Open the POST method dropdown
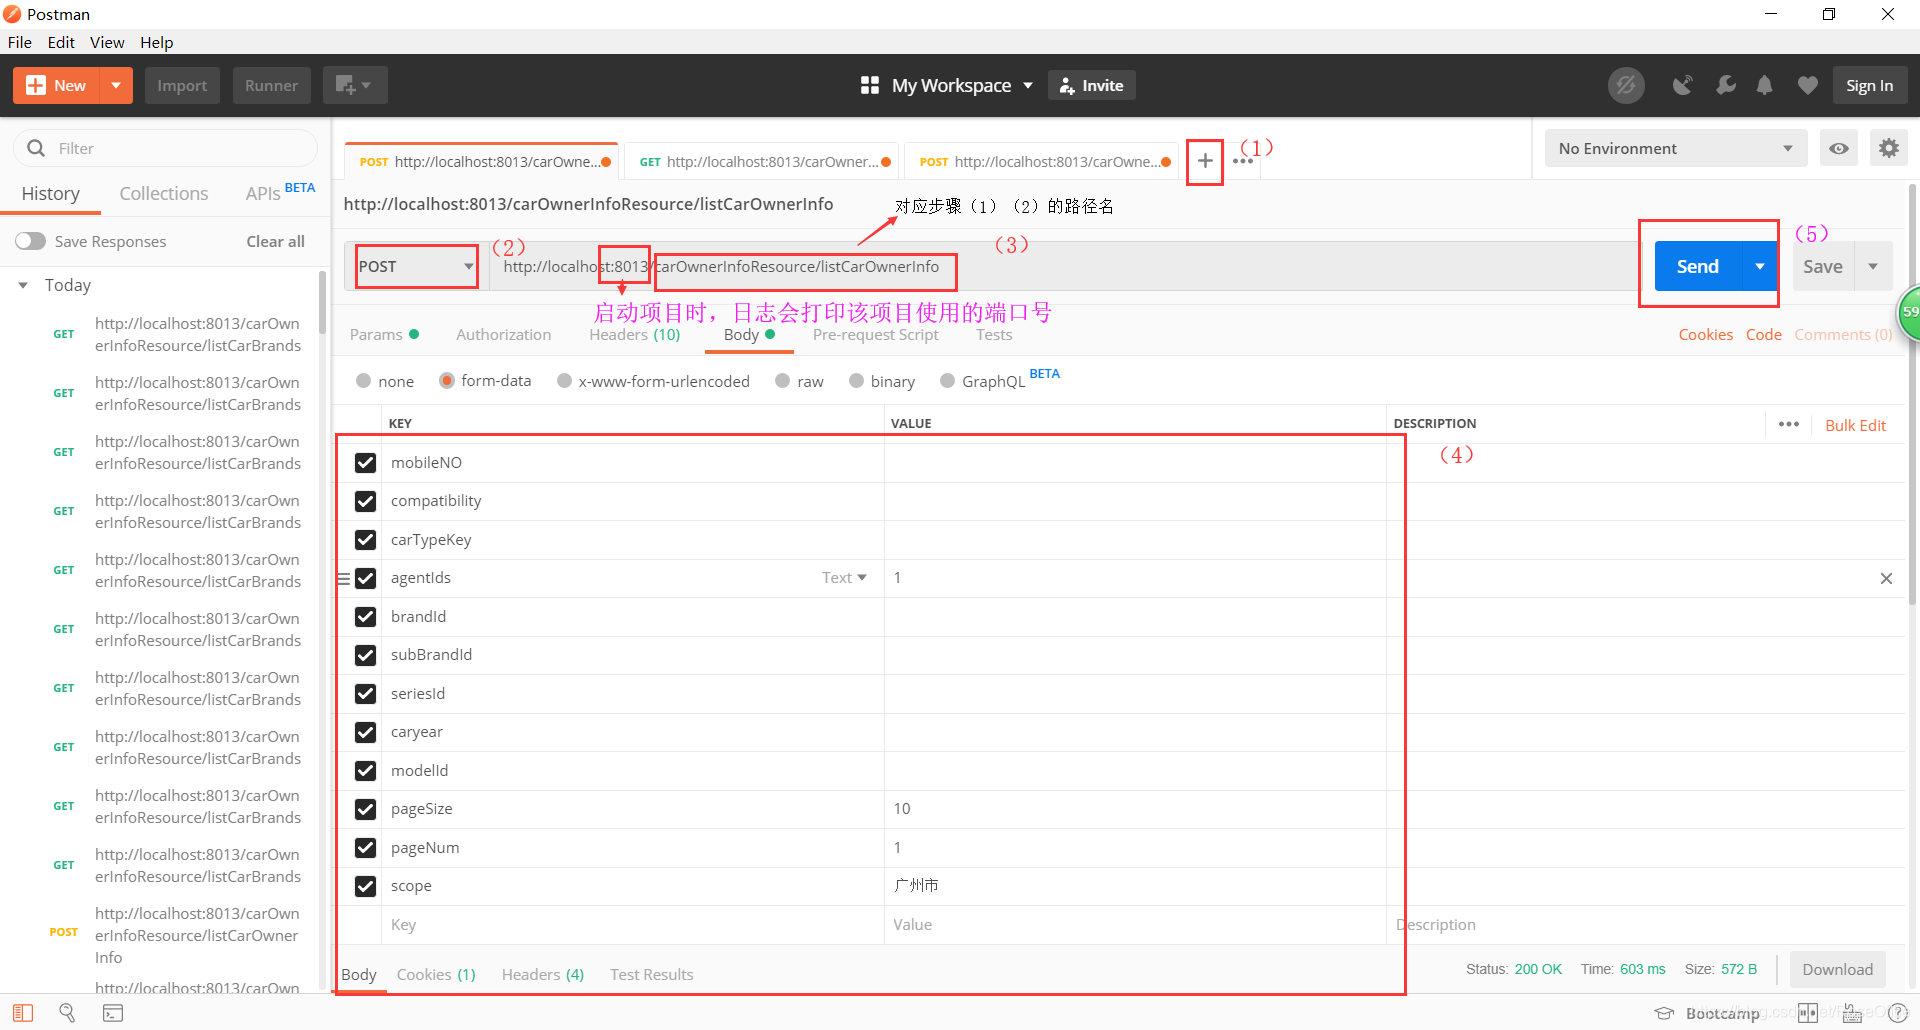This screenshot has height=1030, width=1920. pos(416,267)
